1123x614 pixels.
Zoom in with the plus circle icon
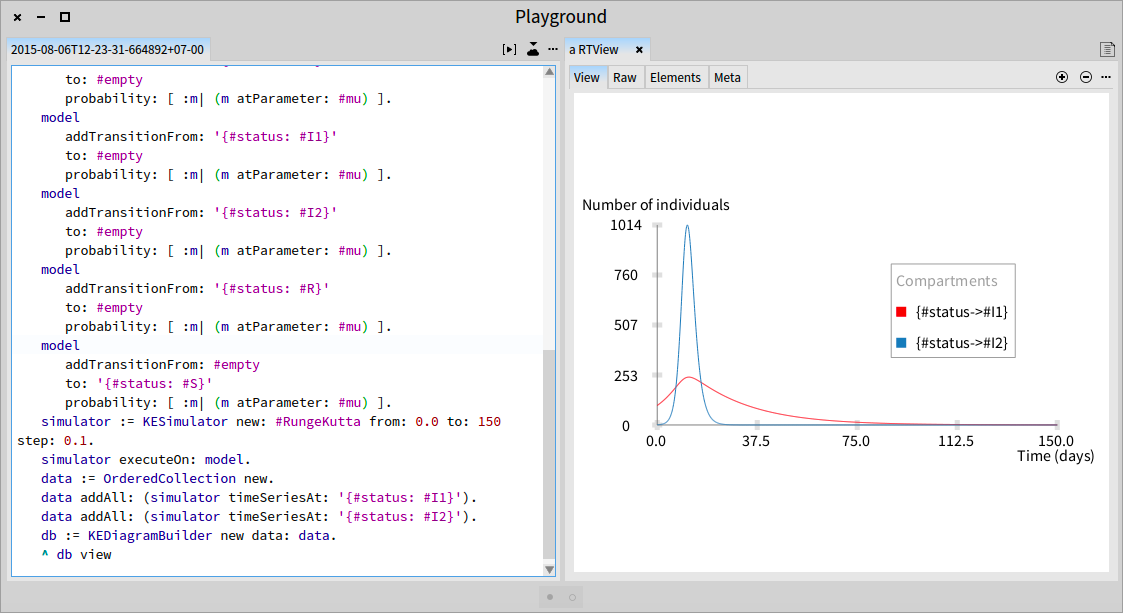pyautogui.click(x=1062, y=77)
